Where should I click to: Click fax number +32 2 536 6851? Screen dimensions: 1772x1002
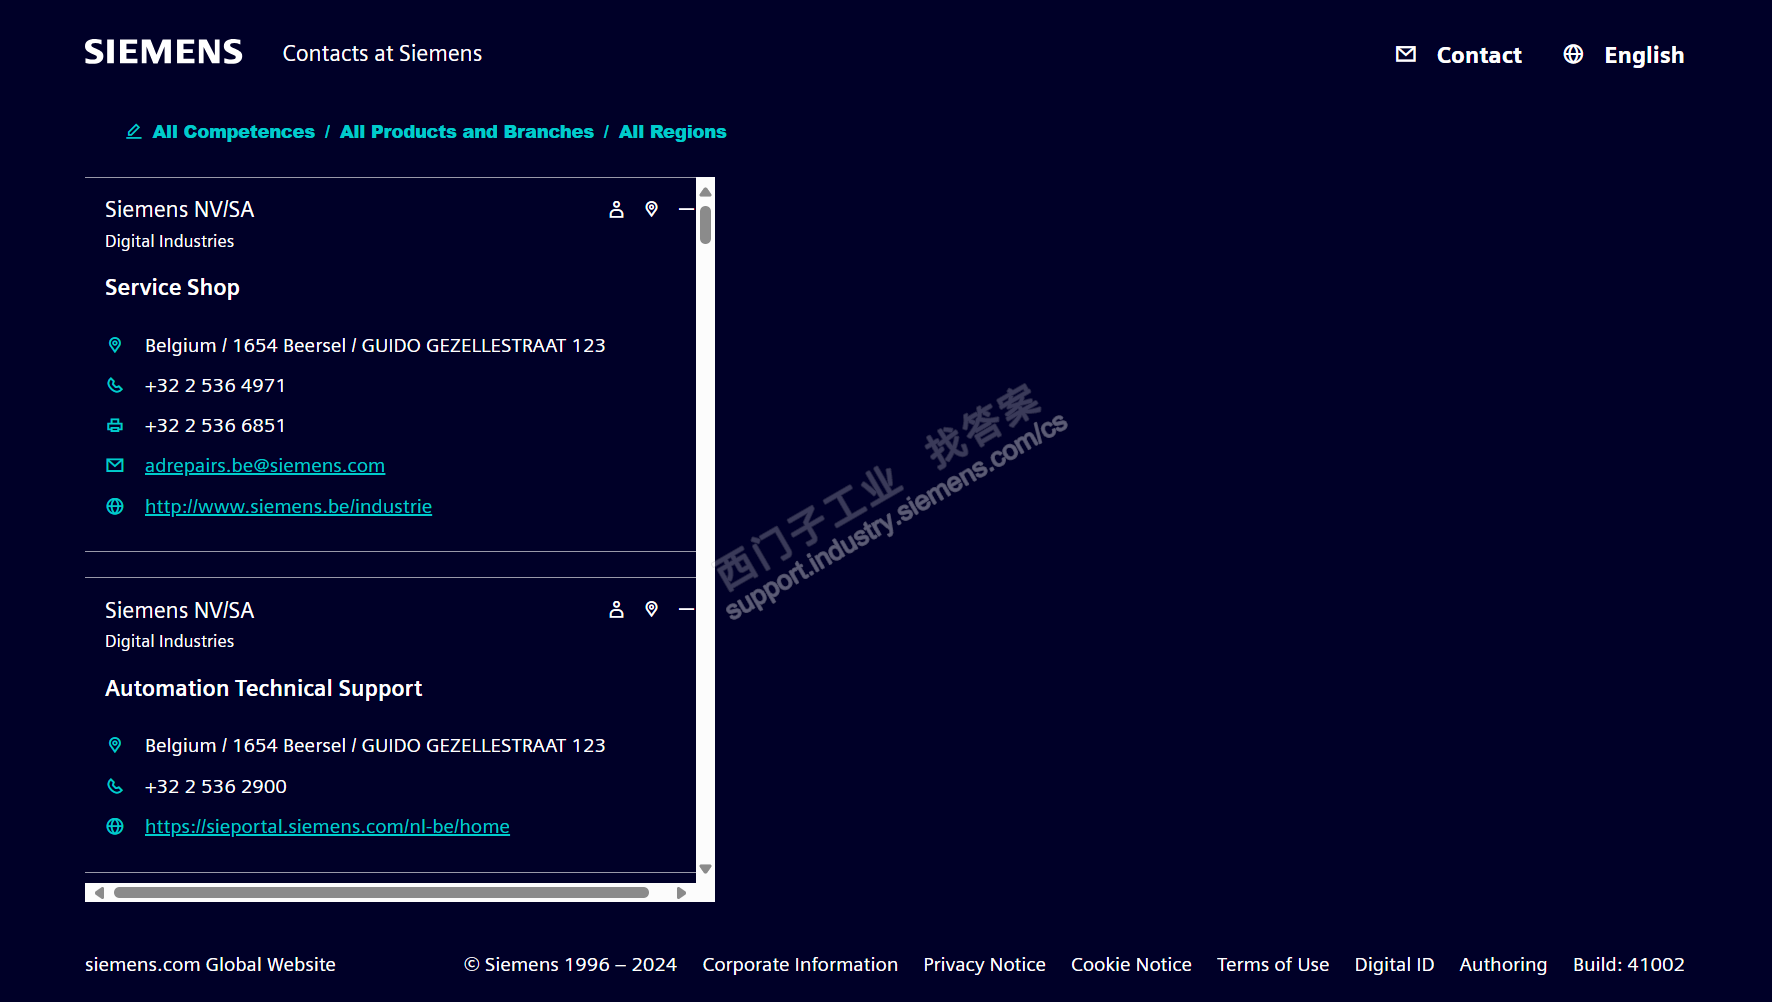pyautogui.click(x=215, y=425)
